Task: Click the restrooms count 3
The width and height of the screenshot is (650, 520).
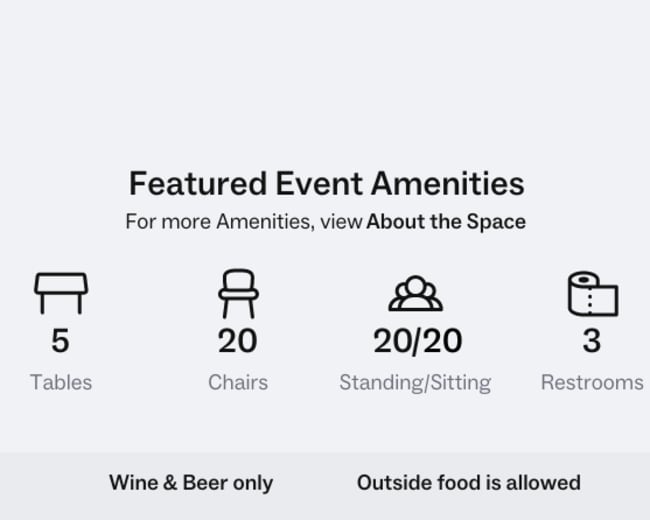Action: (x=592, y=341)
